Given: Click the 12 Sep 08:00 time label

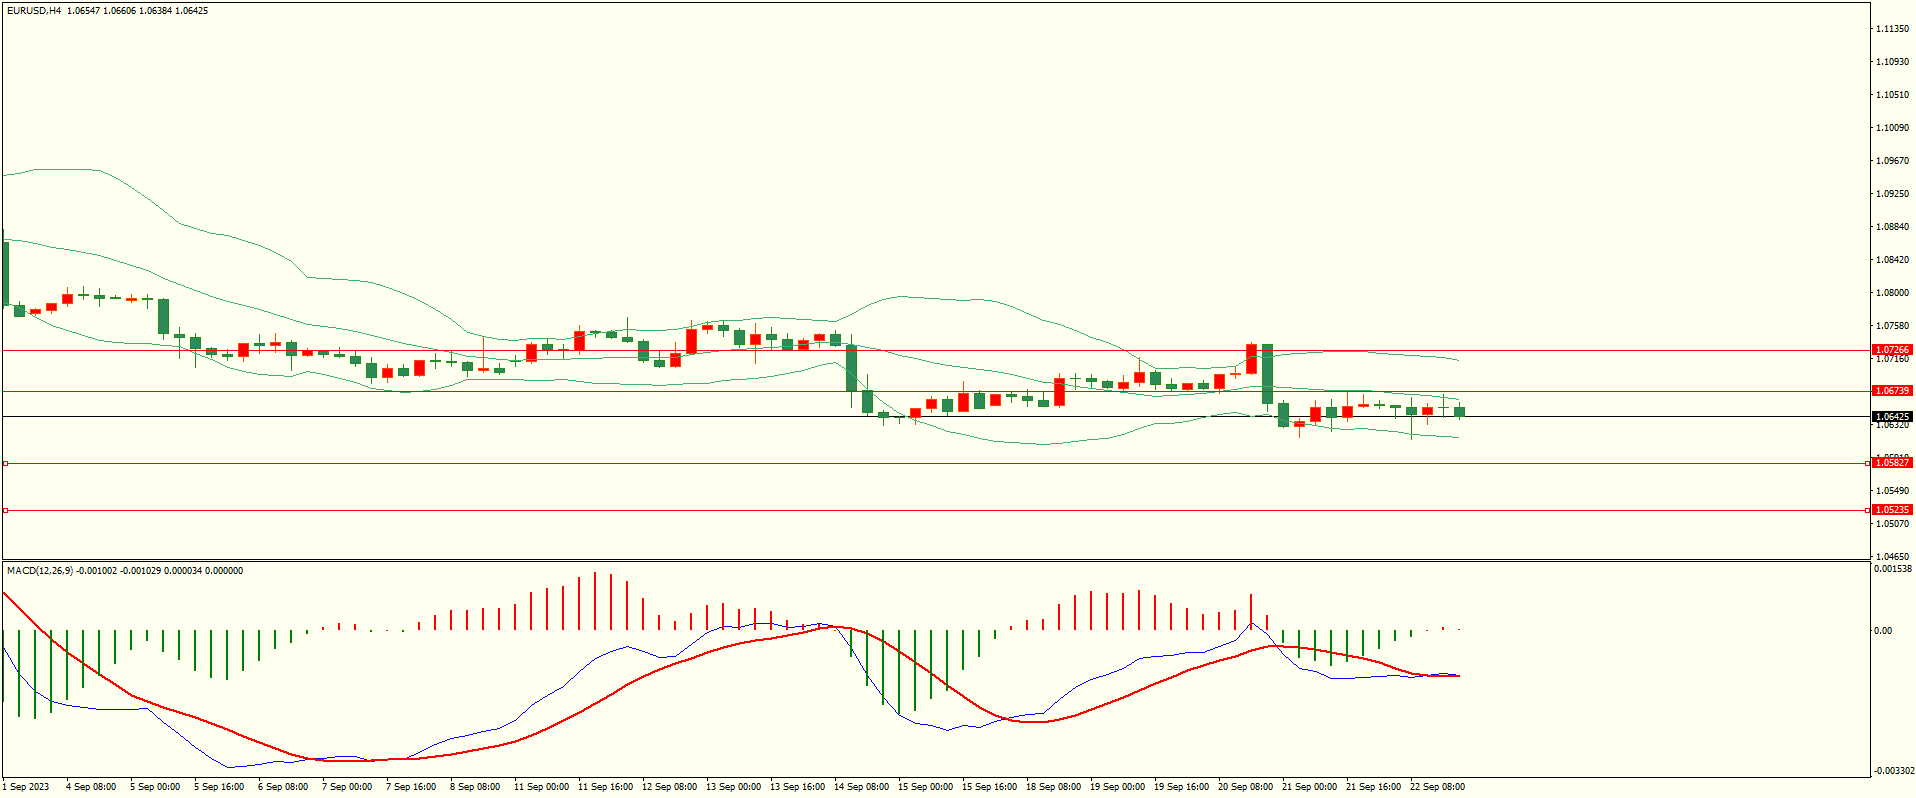Looking at the screenshot, I should [x=669, y=787].
